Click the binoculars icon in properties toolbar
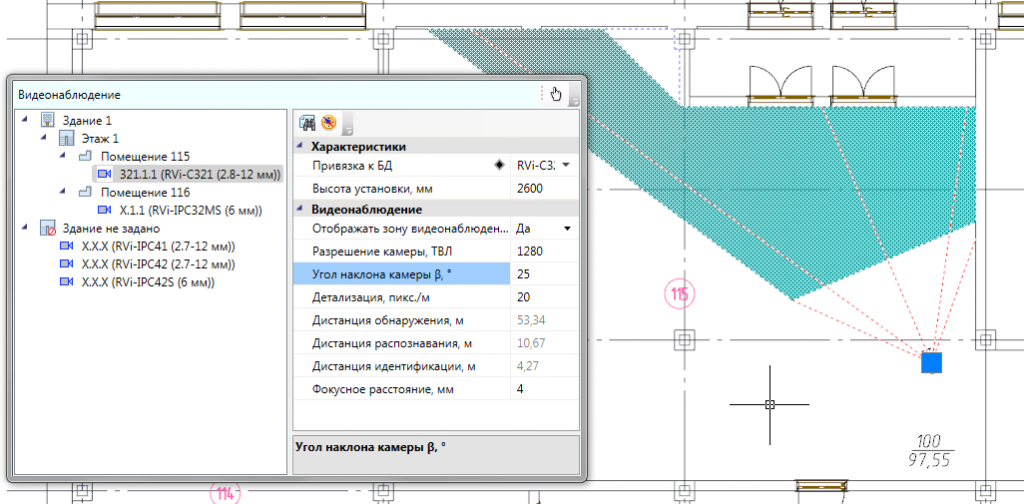The height and width of the screenshot is (504, 1024). pyautogui.click(x=307, y=122)
